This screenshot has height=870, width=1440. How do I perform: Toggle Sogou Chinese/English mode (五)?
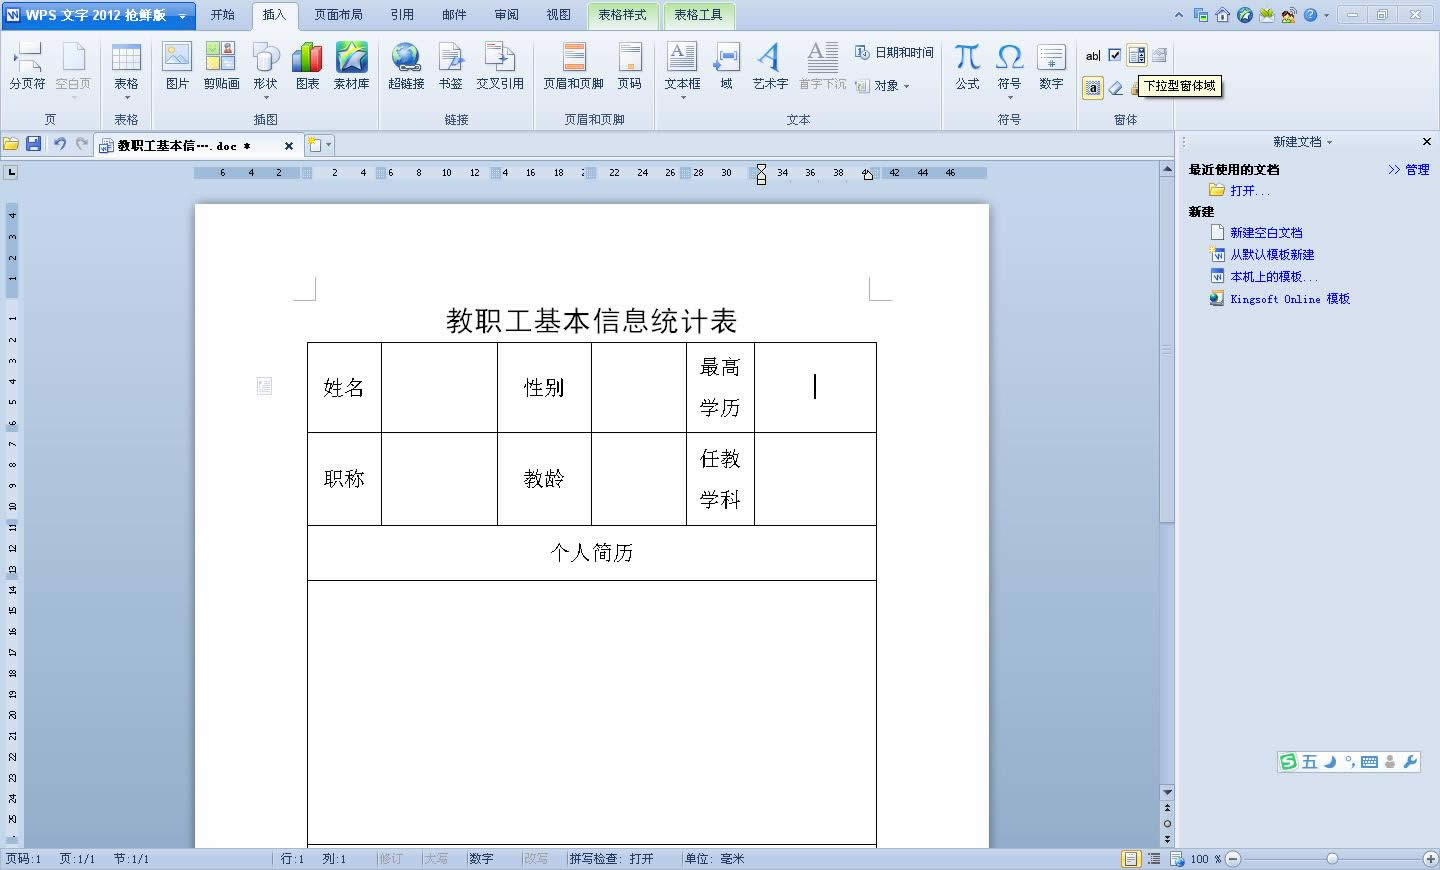tap(1309, 762)
